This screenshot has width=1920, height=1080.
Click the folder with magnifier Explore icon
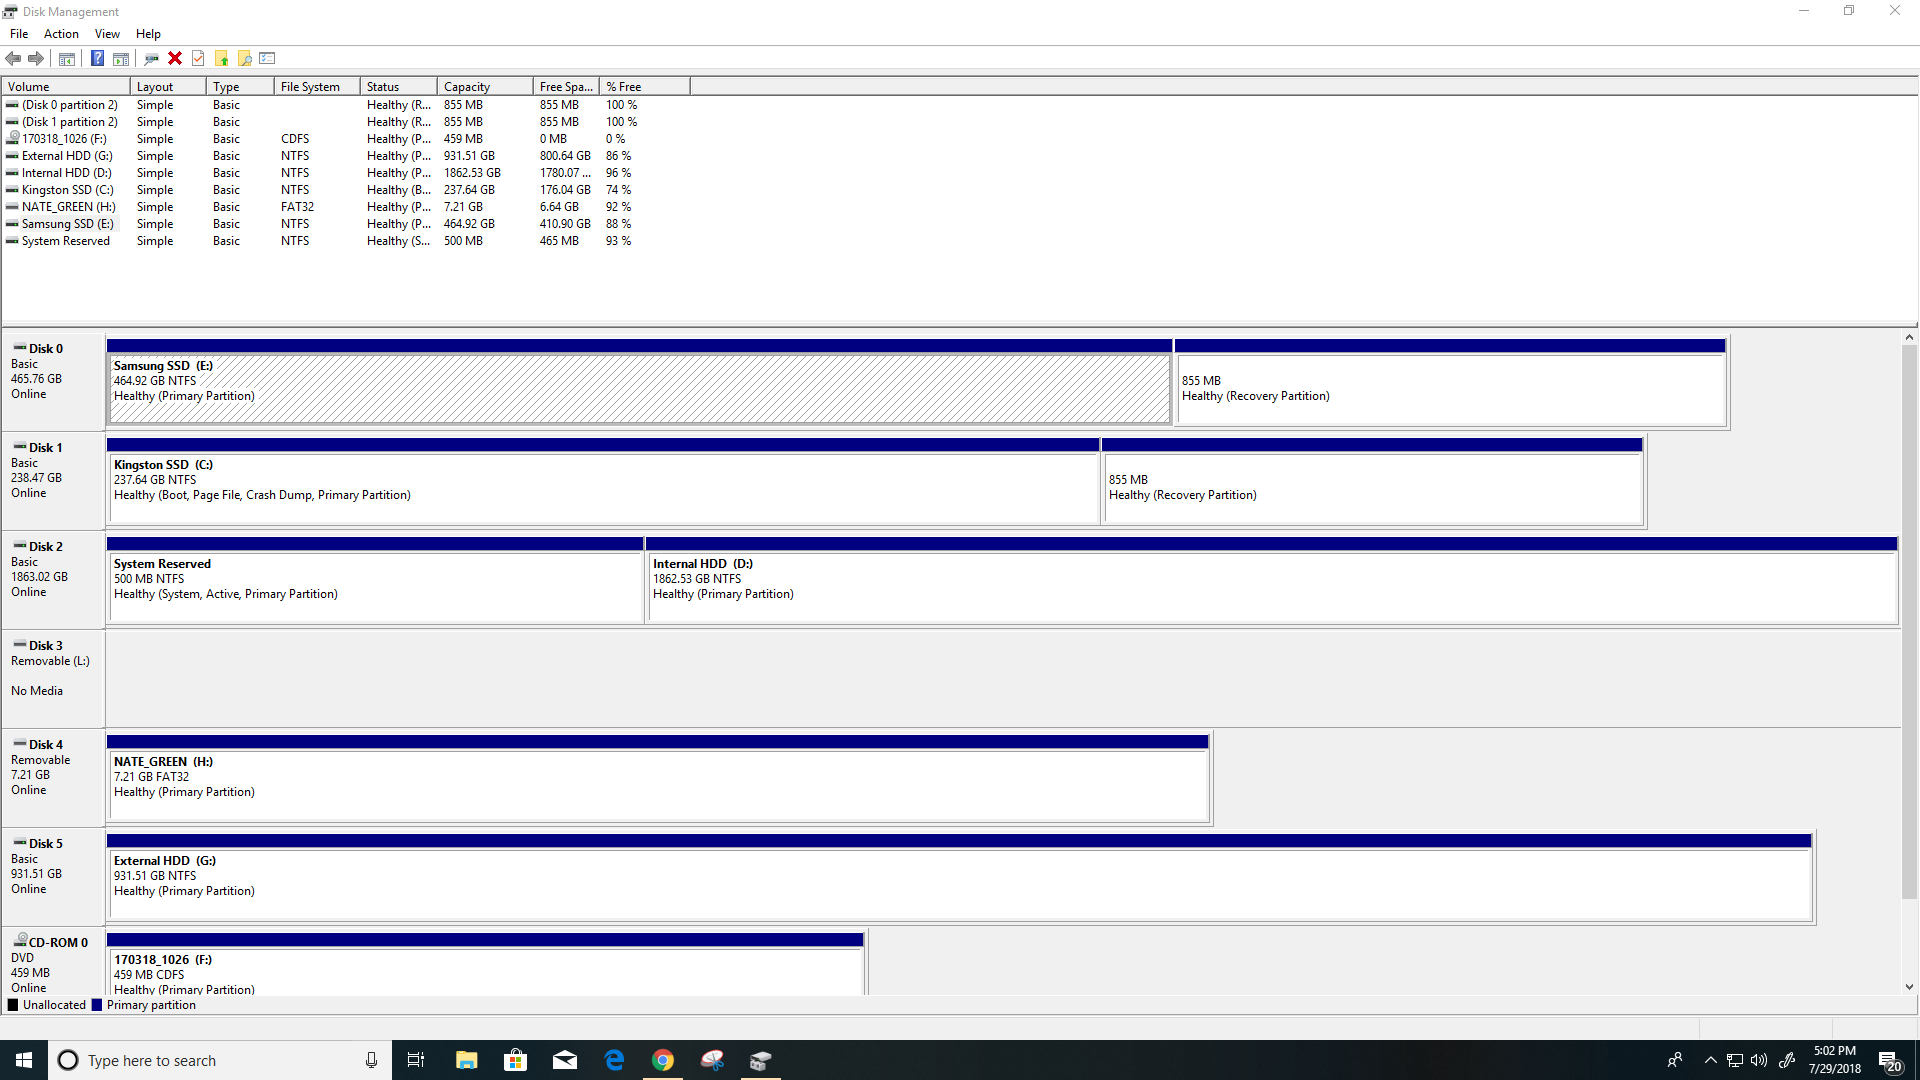244,58
